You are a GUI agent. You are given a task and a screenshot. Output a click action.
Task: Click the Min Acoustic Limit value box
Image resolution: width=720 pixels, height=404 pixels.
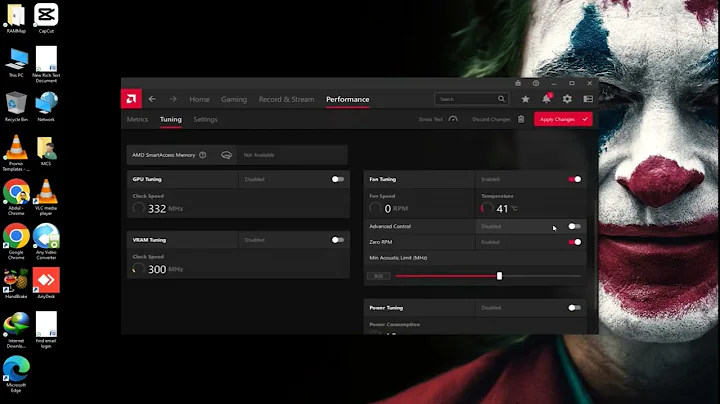point(378,276)
